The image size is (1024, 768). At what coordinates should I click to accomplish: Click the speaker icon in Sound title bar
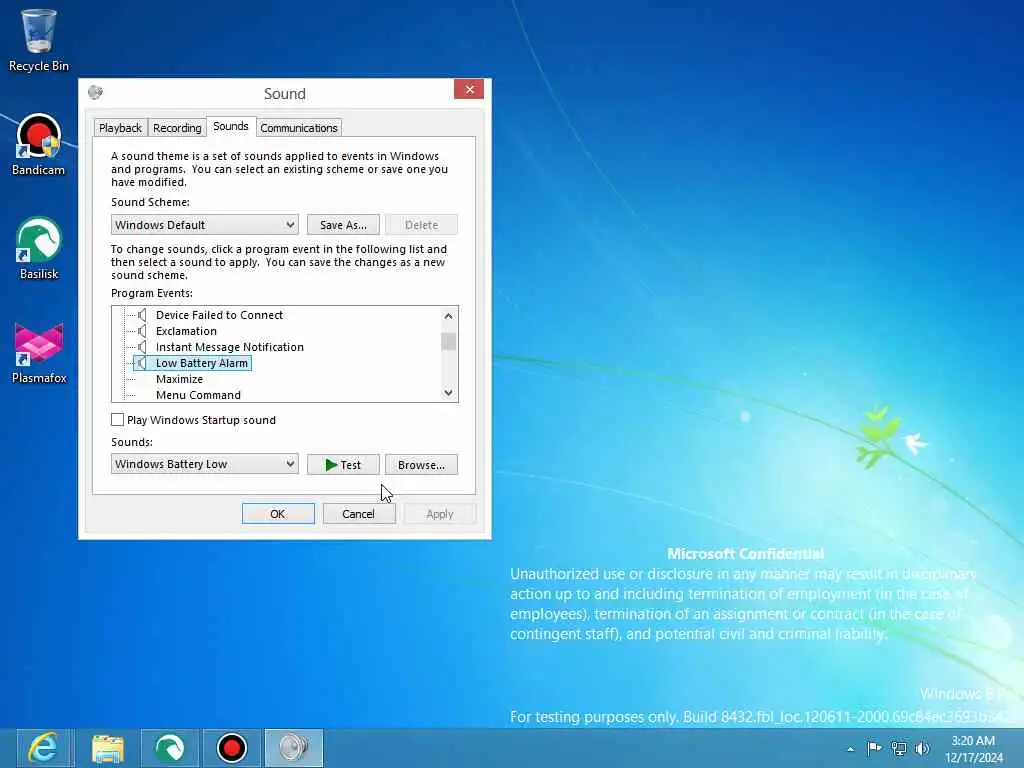(x=95, y=92)
